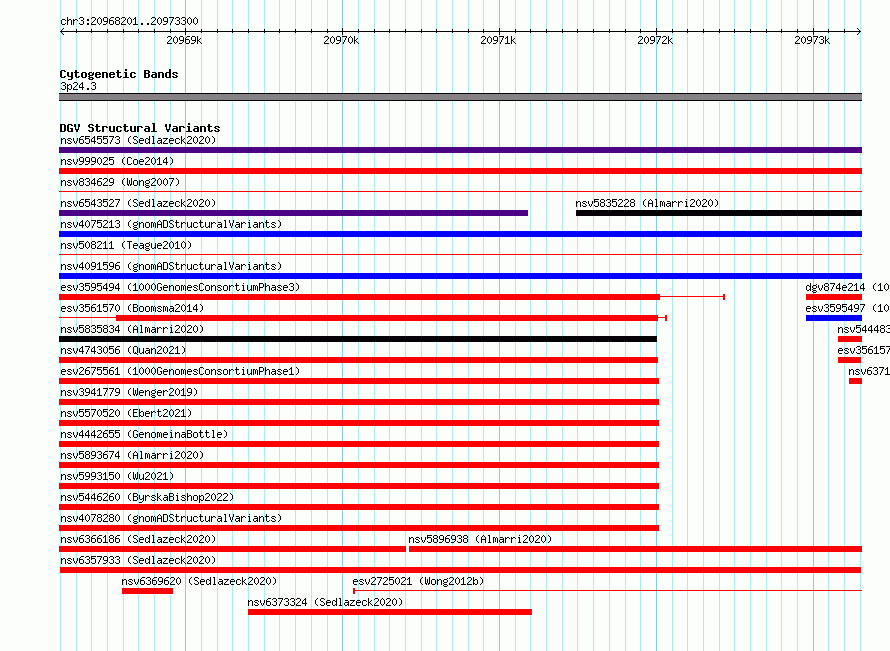Viewport: 890px width, 651px height.
Task: Select esv3561570 (Boomsma2014) label
Action: (x=132, y=308)
